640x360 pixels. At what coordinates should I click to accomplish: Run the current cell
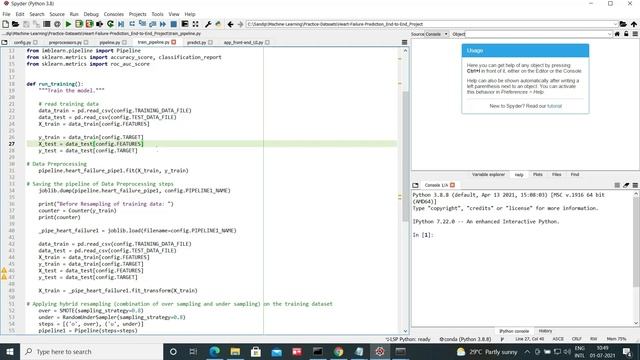[79, 24]
